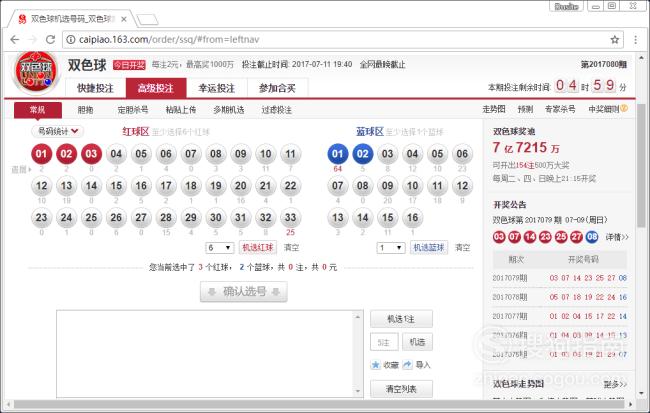The width and height of the screenshot is (650, 413).
Task: Go back using the browser back arrow
Action: [x=15, y=39]
